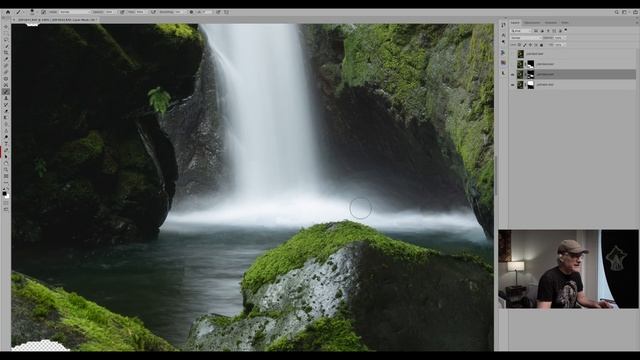Open the layer Fill slider arrow

(565, 45)
